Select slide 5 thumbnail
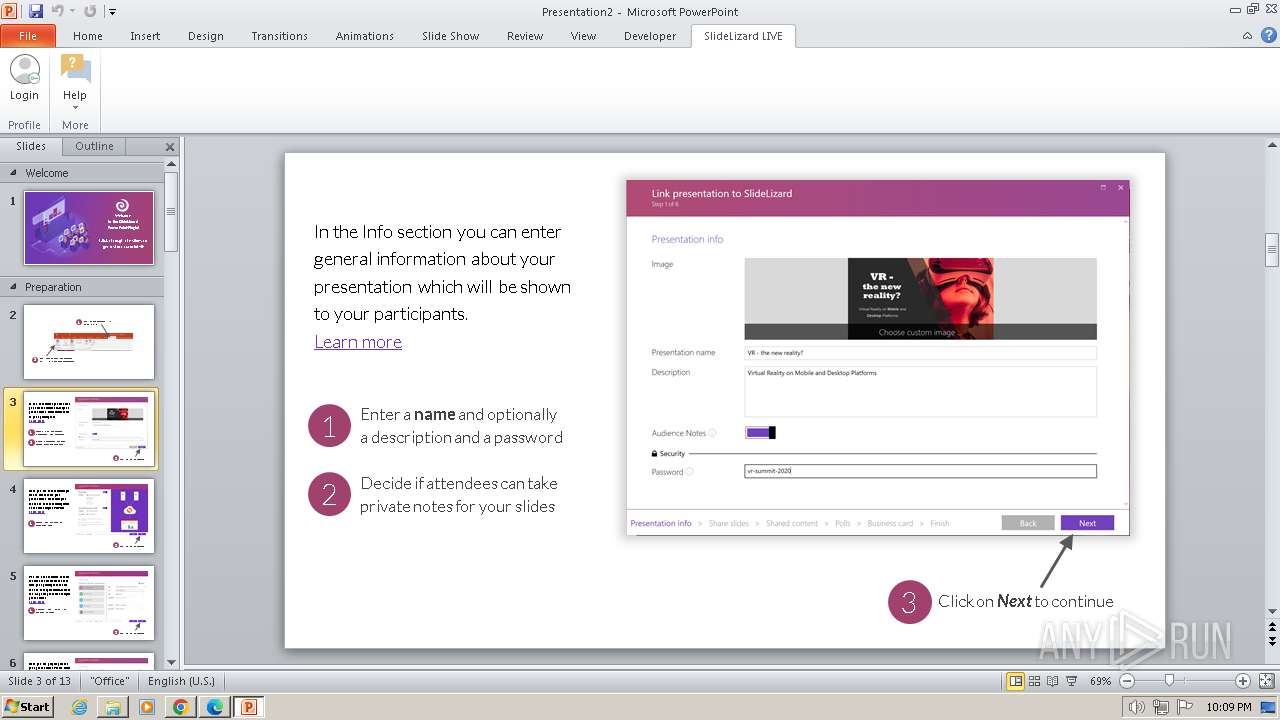1280x720 pixels. pyautogui.click(x=89, y=603)
